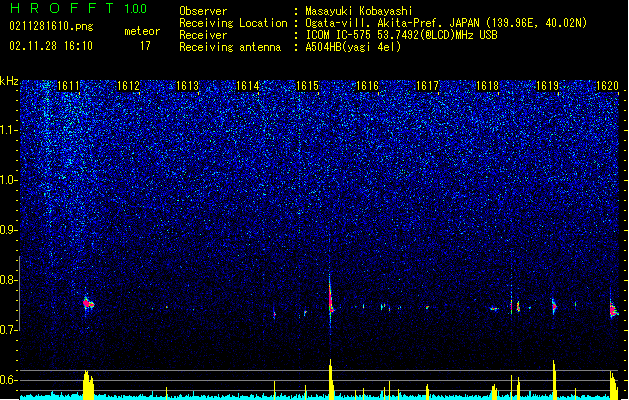Click the Observer label

[x=203, y=11]
